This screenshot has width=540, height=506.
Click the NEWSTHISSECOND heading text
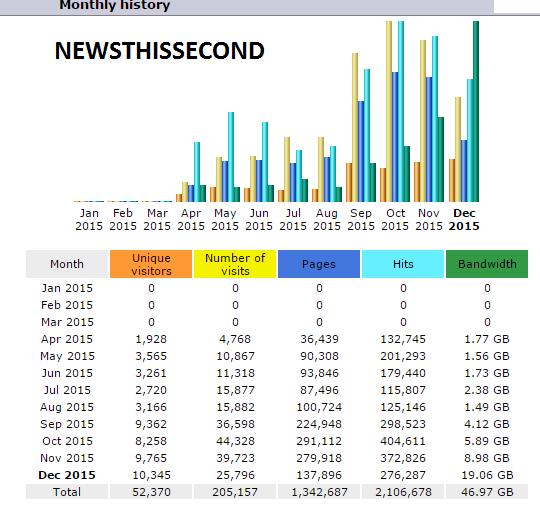tap(159, 51)
